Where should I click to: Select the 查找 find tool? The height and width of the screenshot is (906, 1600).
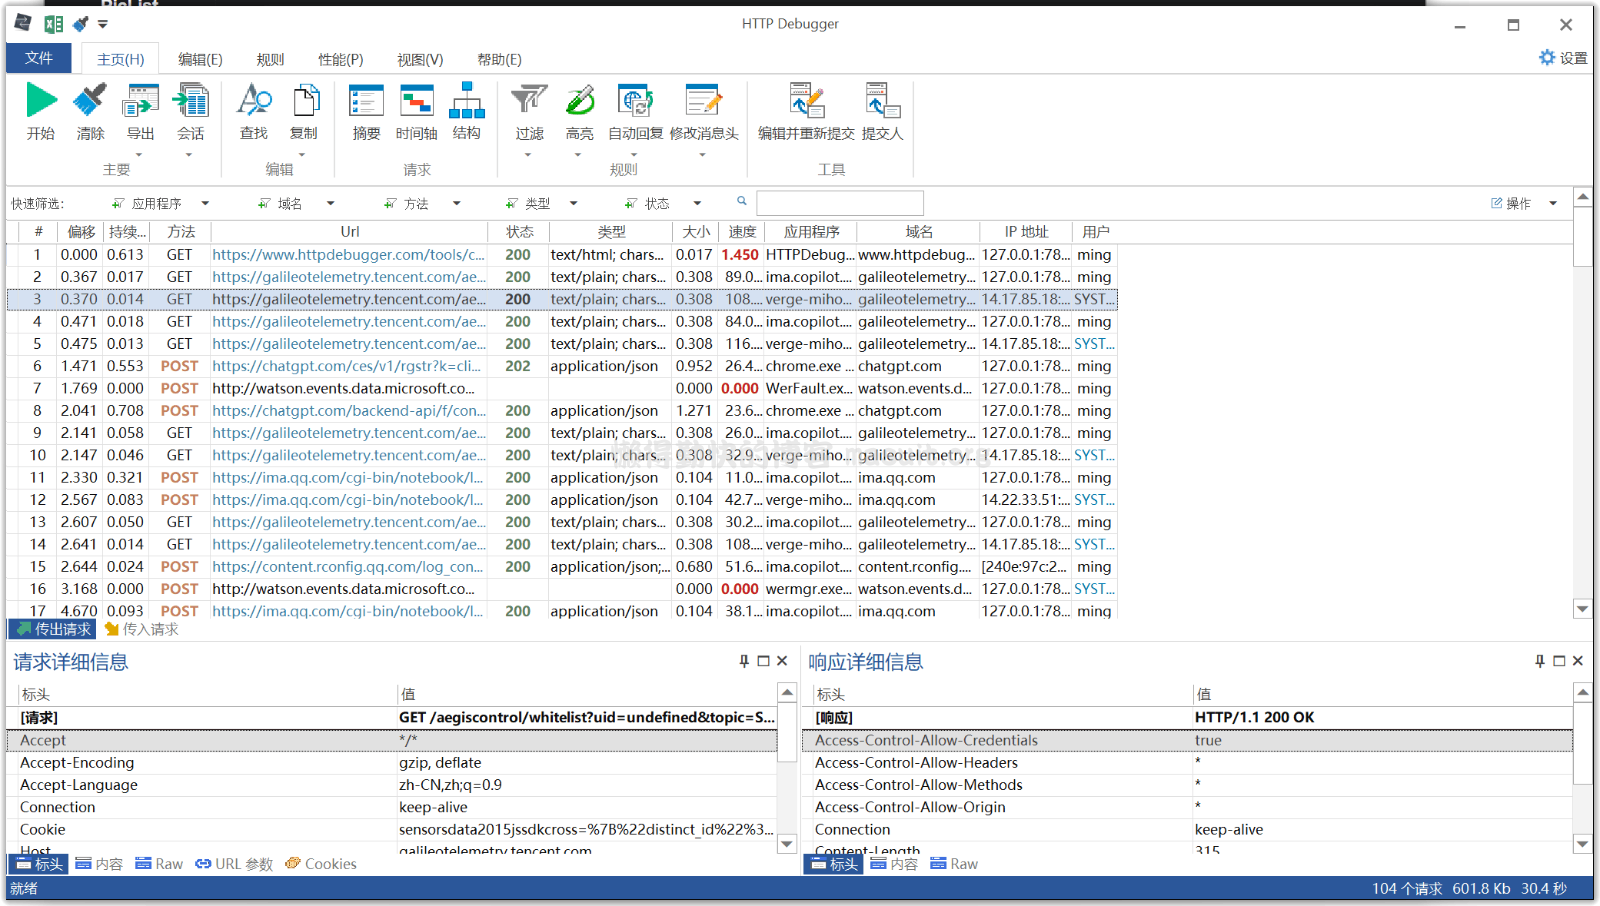click(x=254, y=101)
